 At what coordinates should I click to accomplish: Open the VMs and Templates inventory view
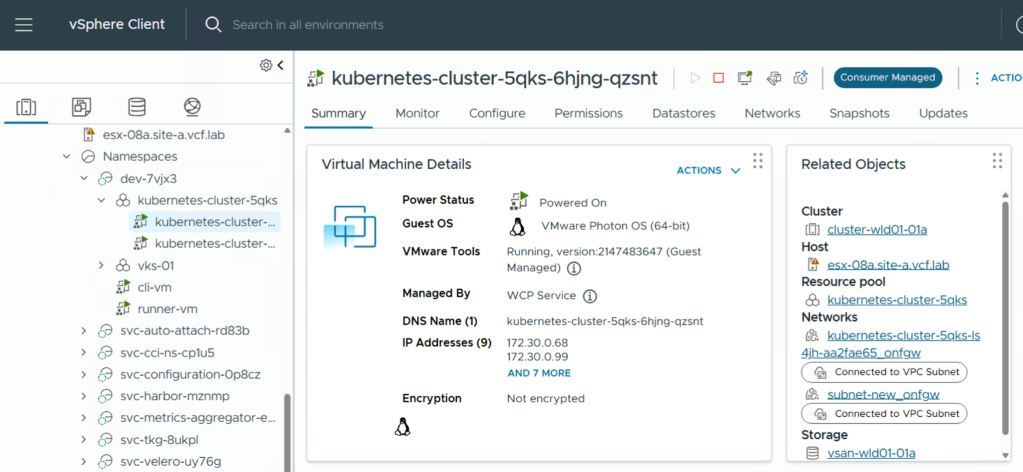(82, 107)
